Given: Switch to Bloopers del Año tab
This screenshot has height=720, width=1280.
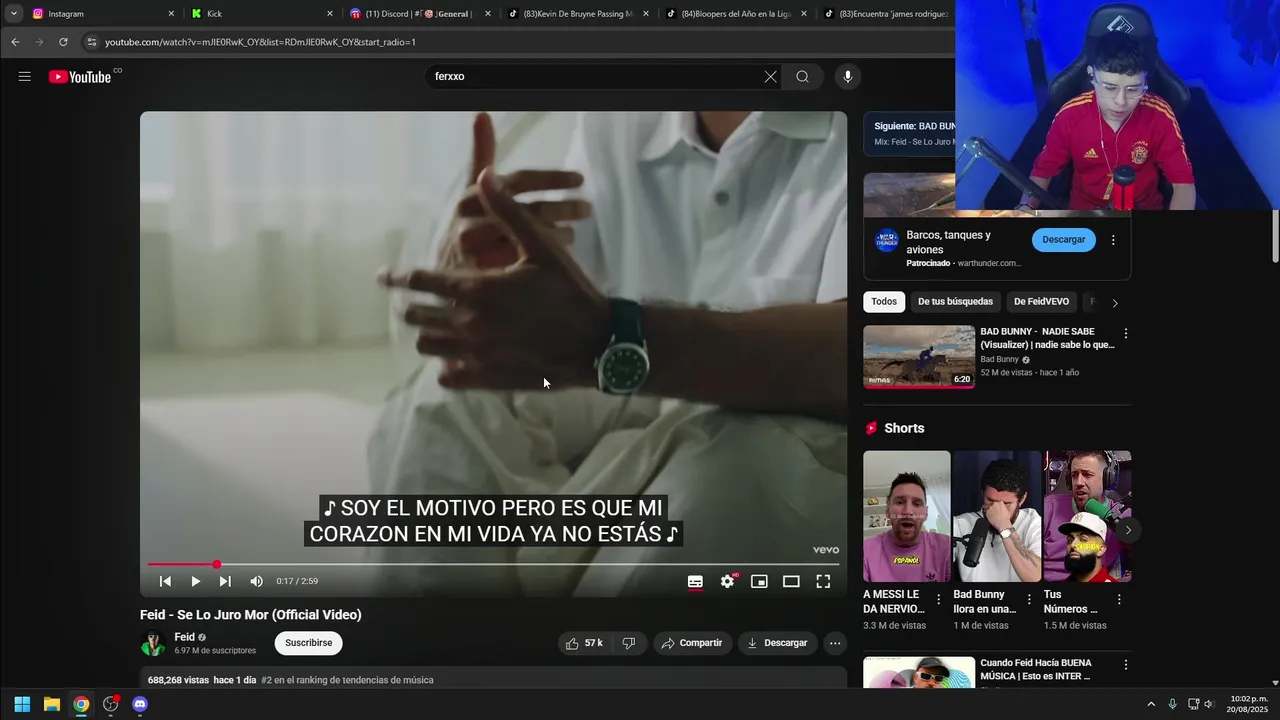Looking at the screenshot, I should coord(735,14).
